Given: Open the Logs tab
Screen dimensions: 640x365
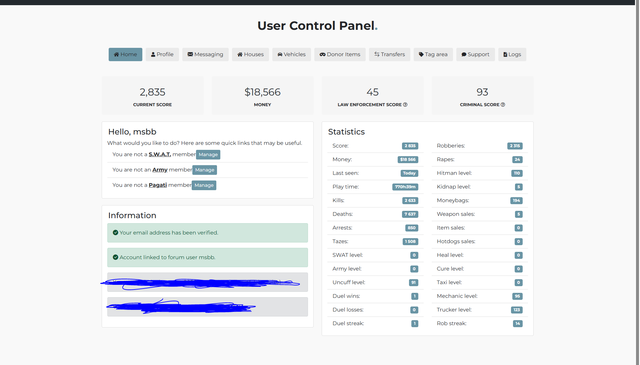Looking at the screenshot, I should [x=512, y=54].
